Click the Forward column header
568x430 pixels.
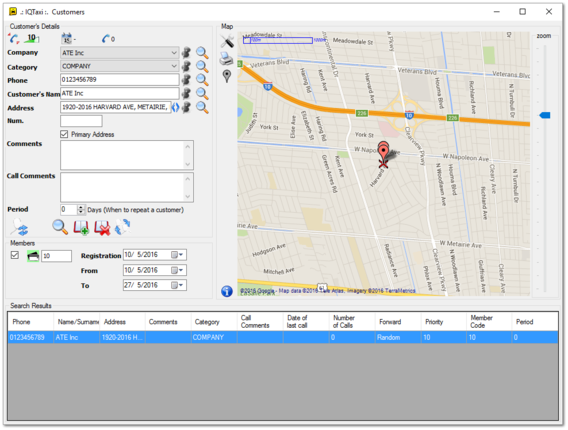pos(398,322)
